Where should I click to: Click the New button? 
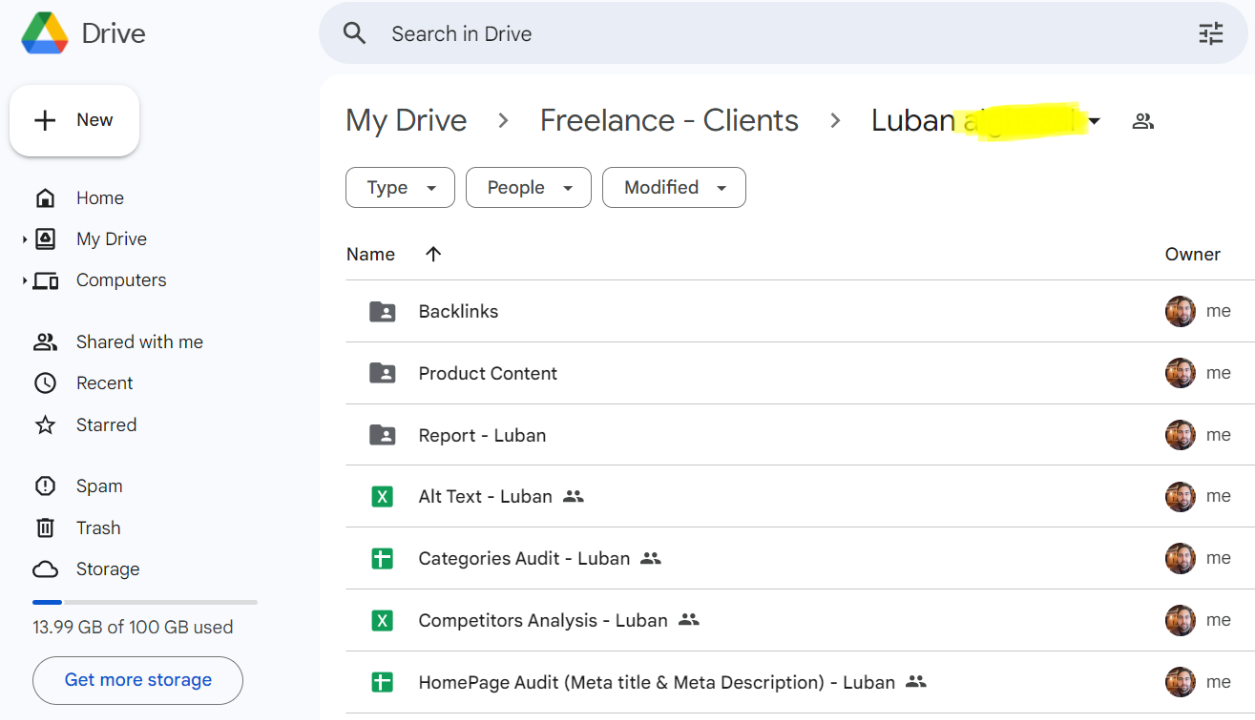74,120
